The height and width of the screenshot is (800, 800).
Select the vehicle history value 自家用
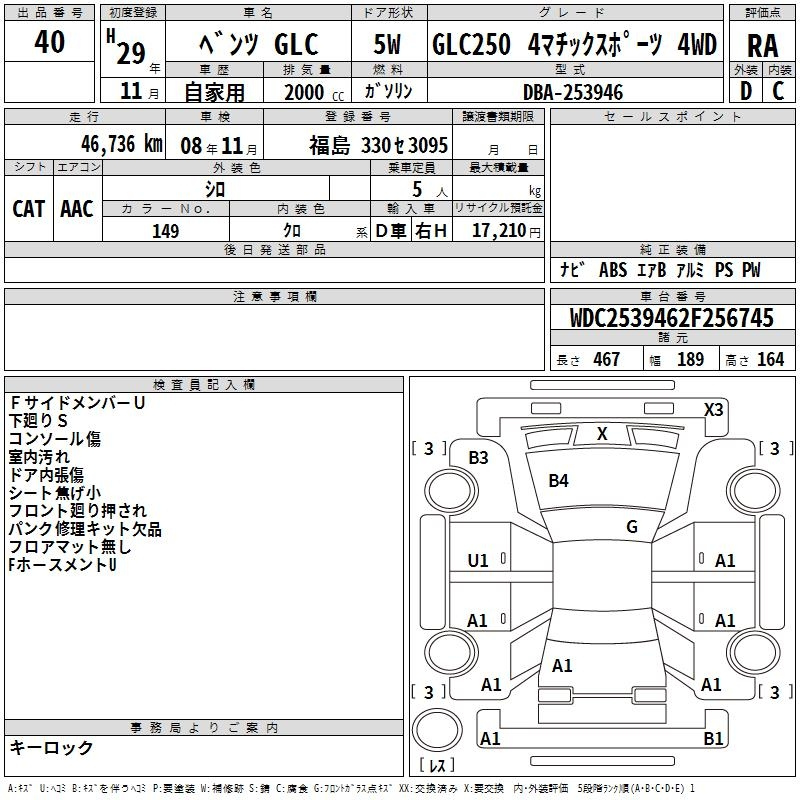coord(214,92)
